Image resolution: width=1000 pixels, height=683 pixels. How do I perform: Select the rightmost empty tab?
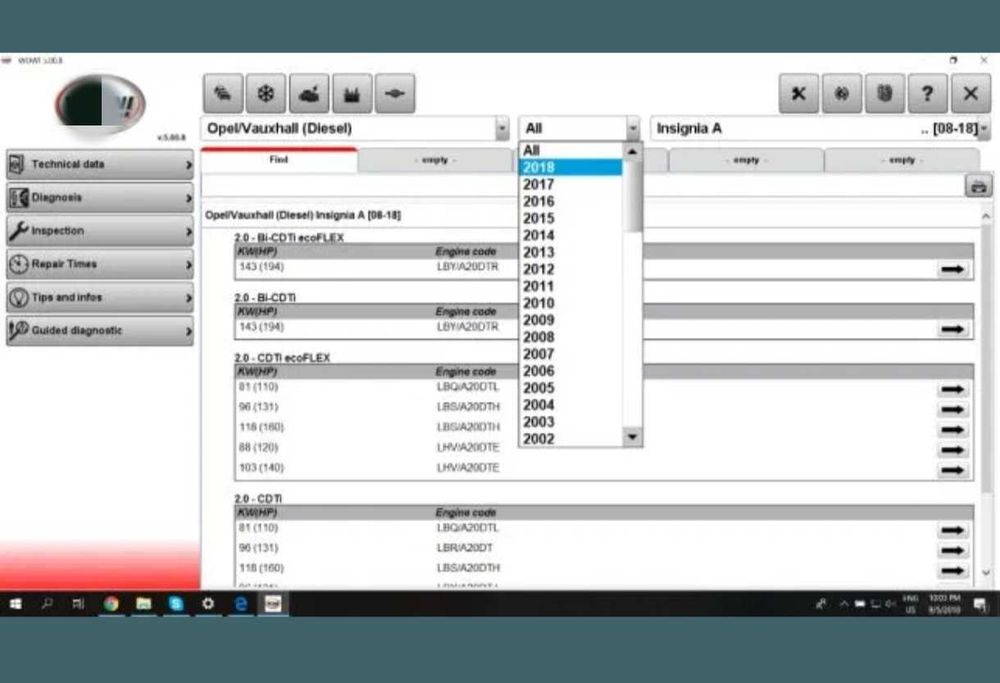point(902,160)
